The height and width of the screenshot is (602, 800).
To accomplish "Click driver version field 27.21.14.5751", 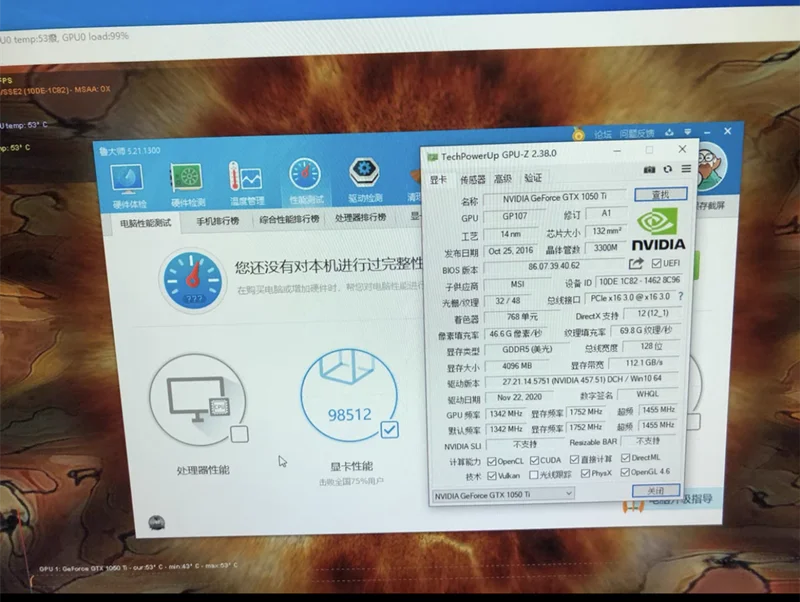I will [x=582, y=380].
